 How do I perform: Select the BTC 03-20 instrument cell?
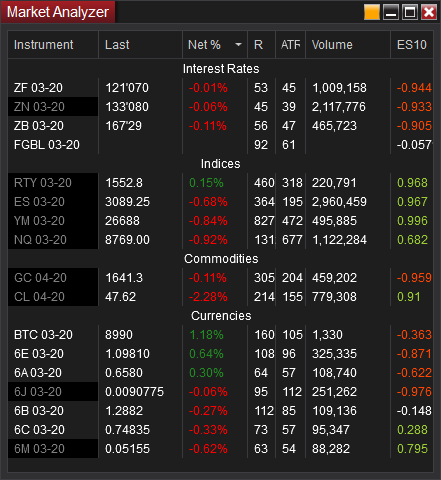[x=53, y=335]
